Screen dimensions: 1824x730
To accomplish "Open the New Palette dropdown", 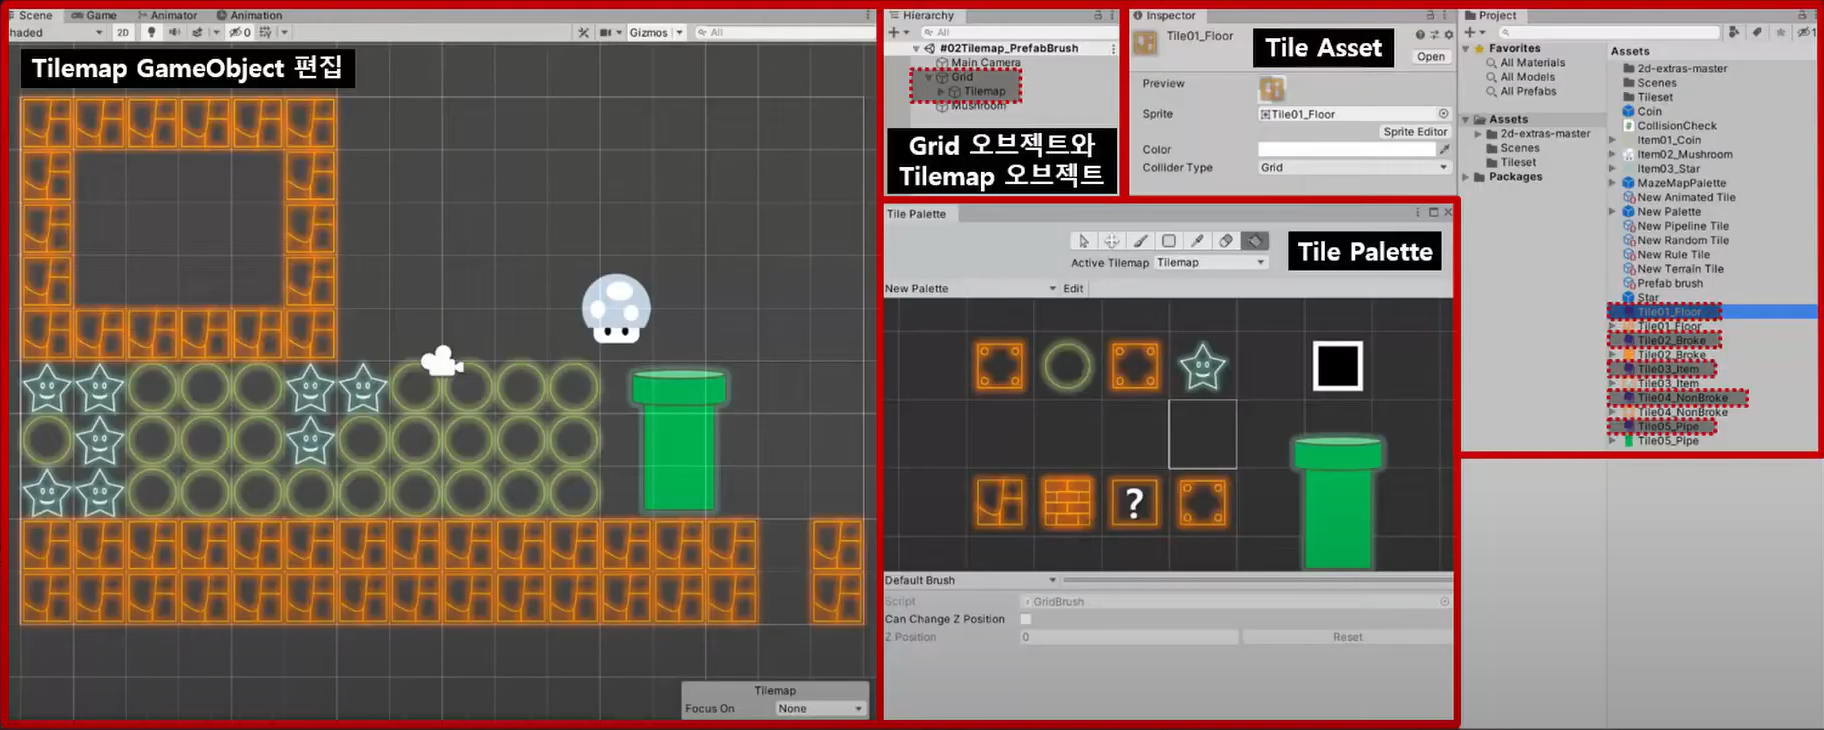I will (970, 289).
